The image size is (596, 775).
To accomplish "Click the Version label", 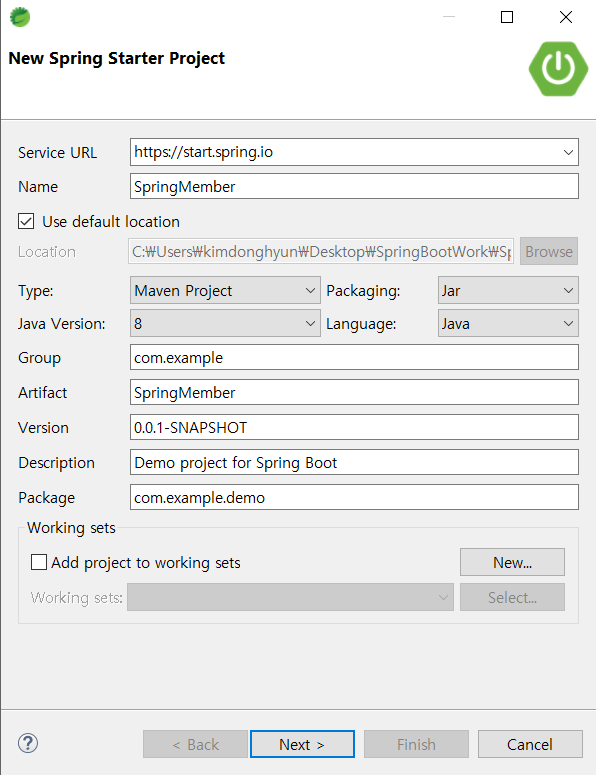I will coord(43,428).
